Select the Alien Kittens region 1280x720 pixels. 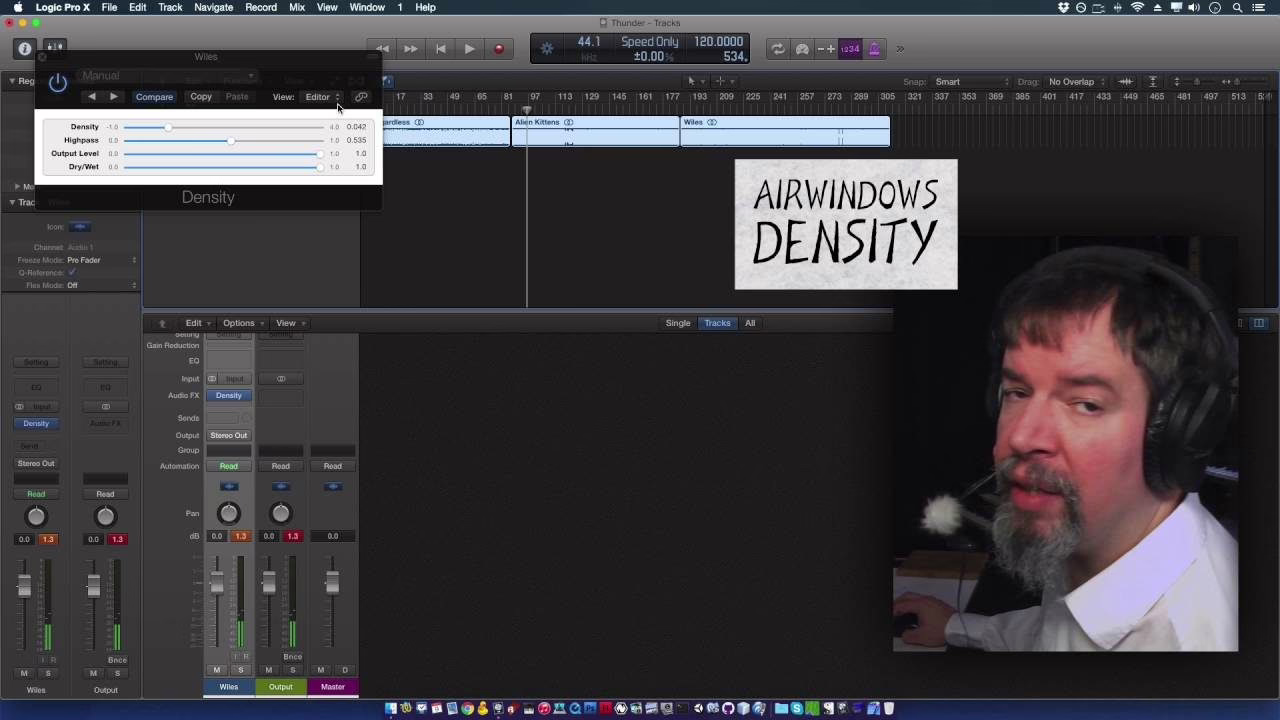click(595, 131)
